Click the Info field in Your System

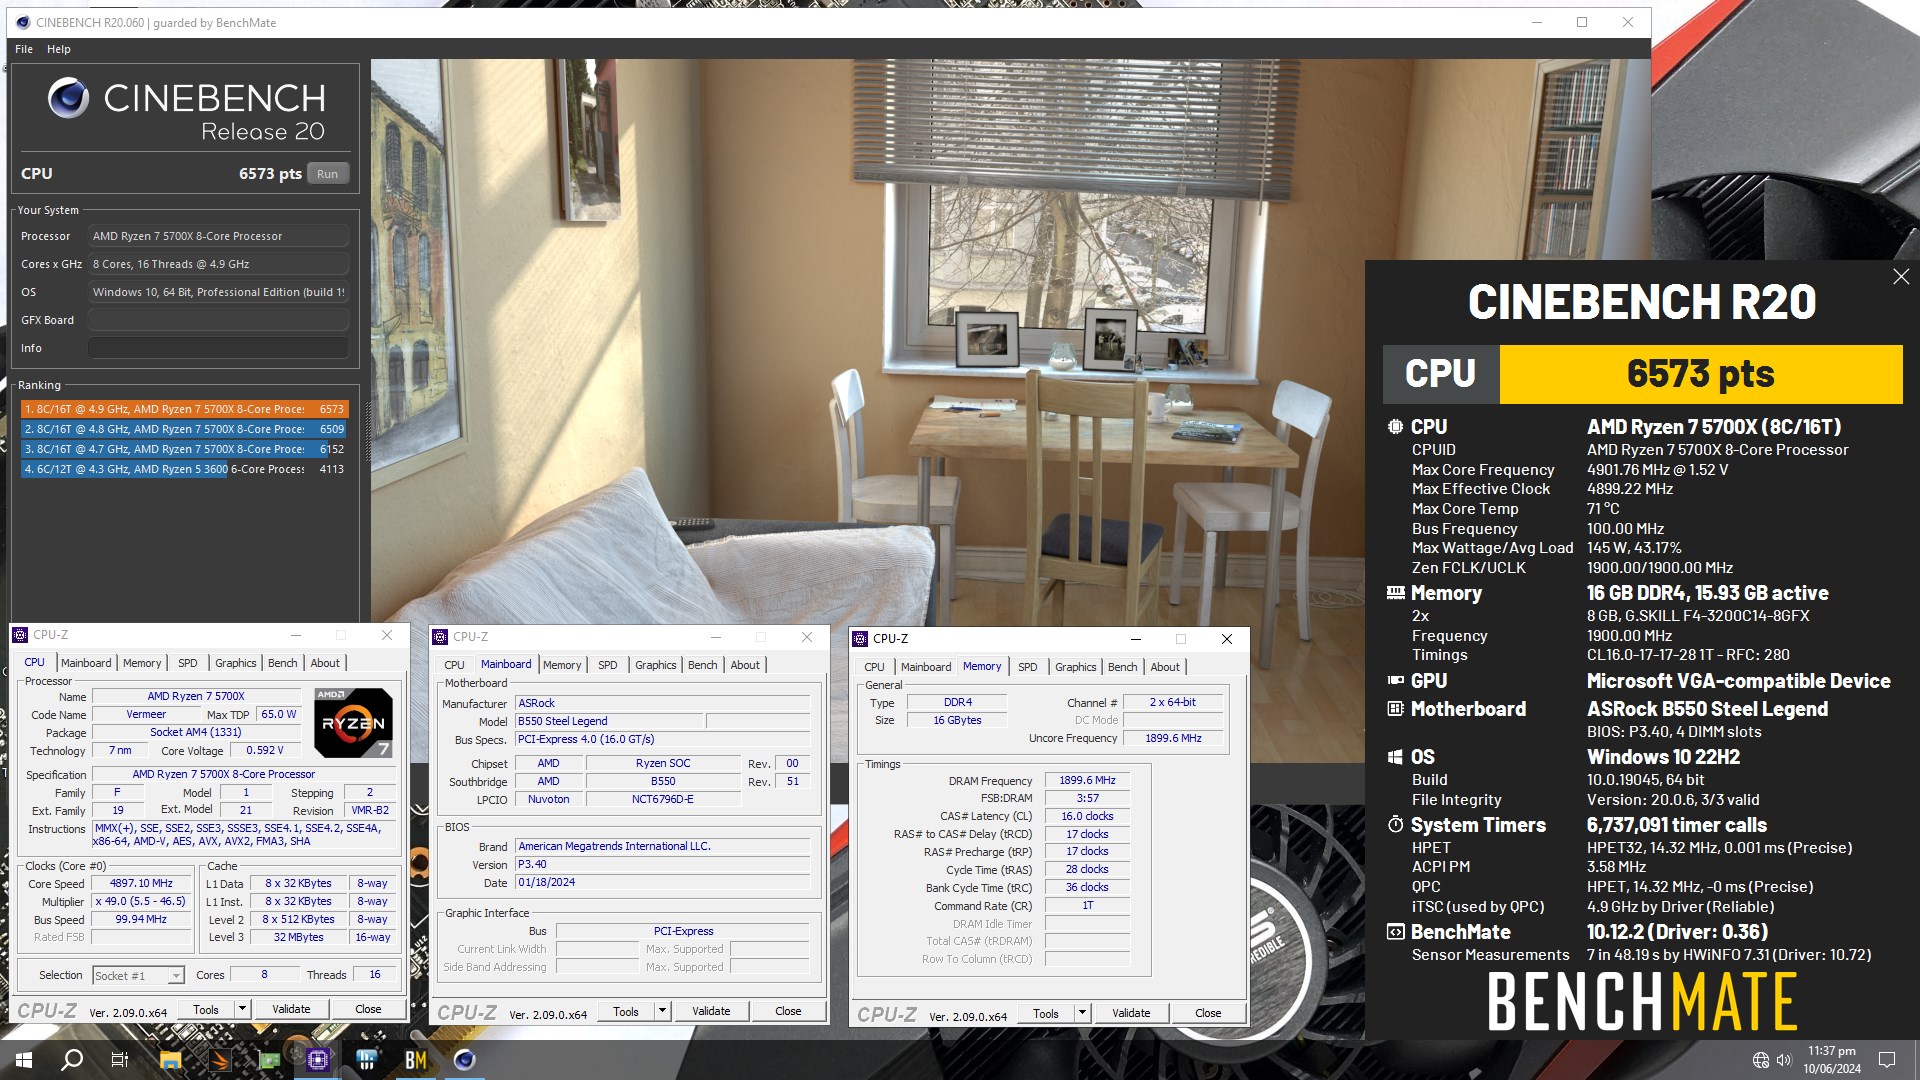218,348
